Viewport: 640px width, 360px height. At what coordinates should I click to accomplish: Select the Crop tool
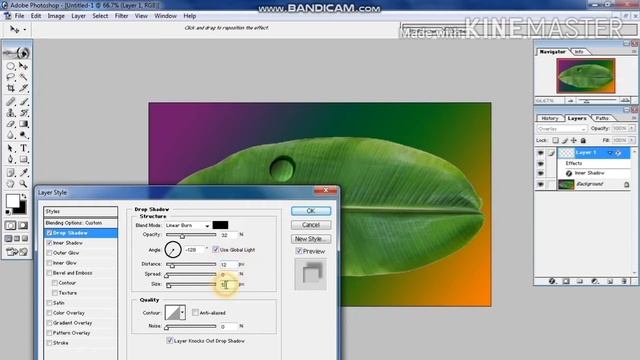coord(11,88)
